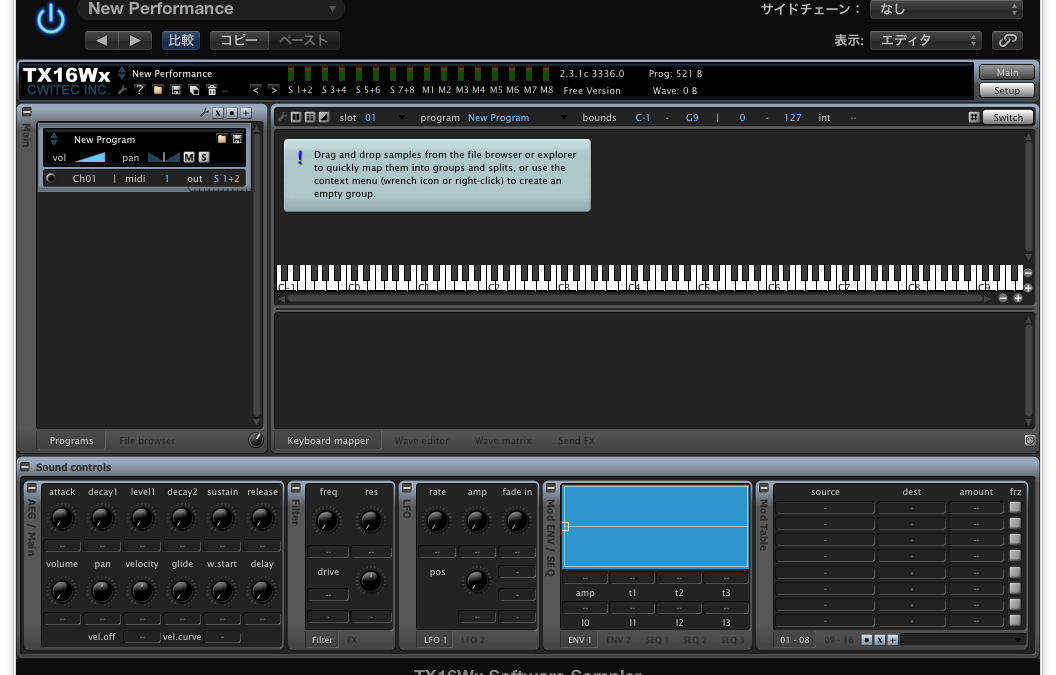Click the grid icon beside Switch button
Viewport: 1056px width, 675px height.
pyautogui.click(x=973, y=117)
